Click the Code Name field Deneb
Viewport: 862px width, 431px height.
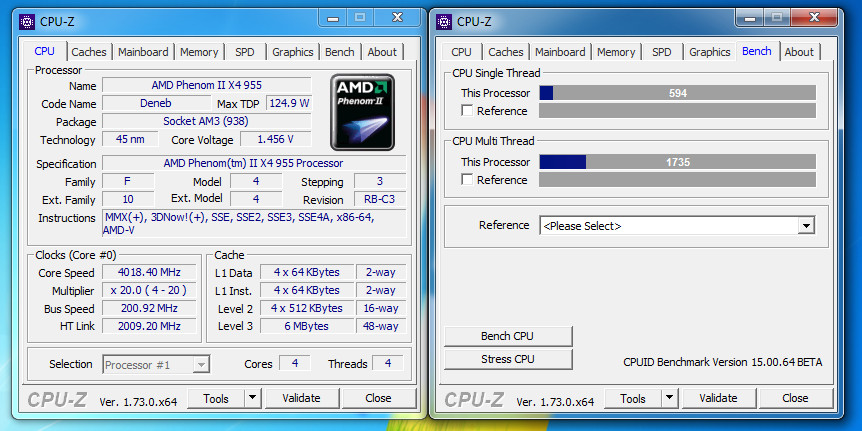point(156,103)
